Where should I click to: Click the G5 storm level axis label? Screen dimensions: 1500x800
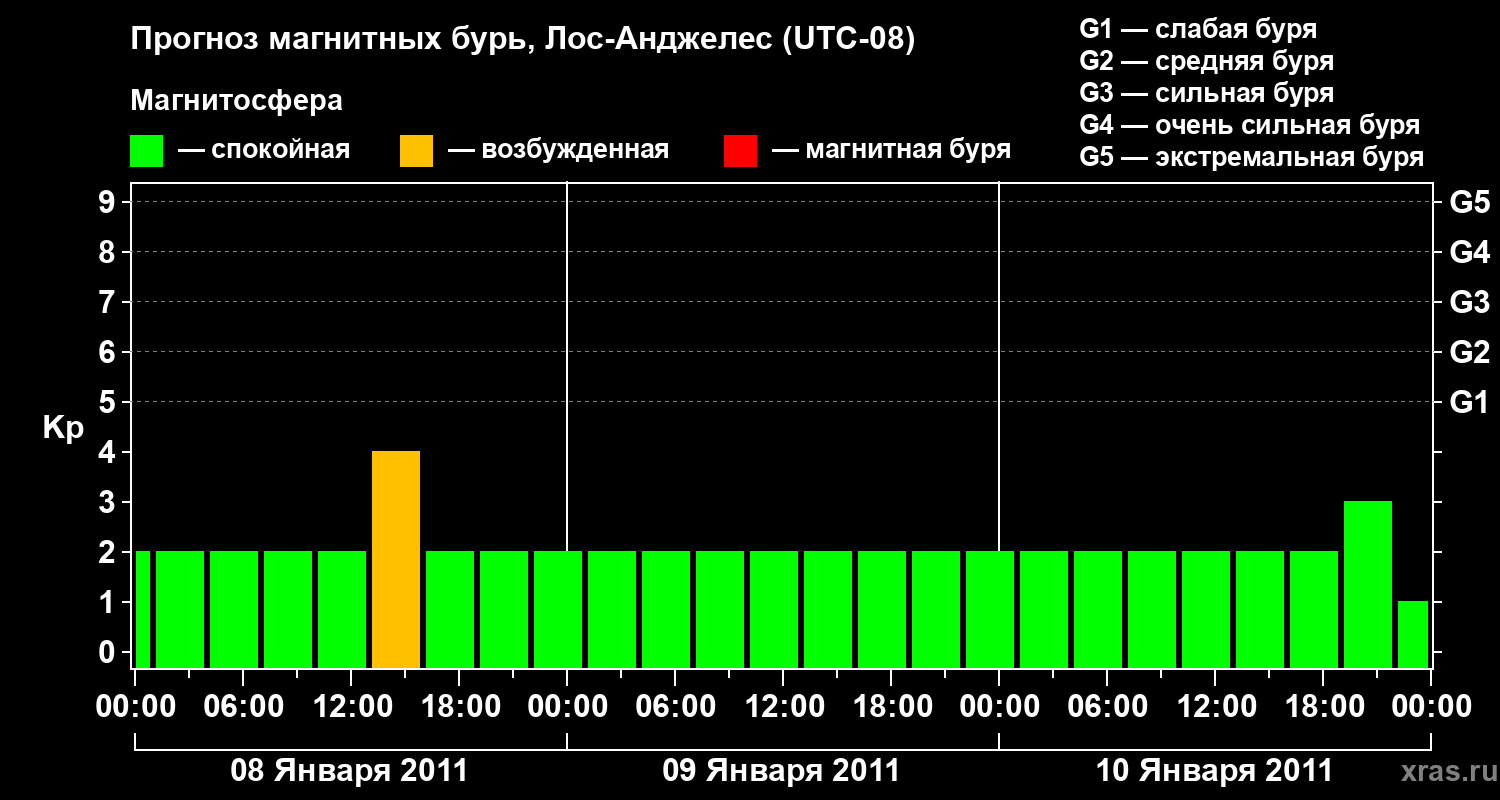click(1469, 202)
